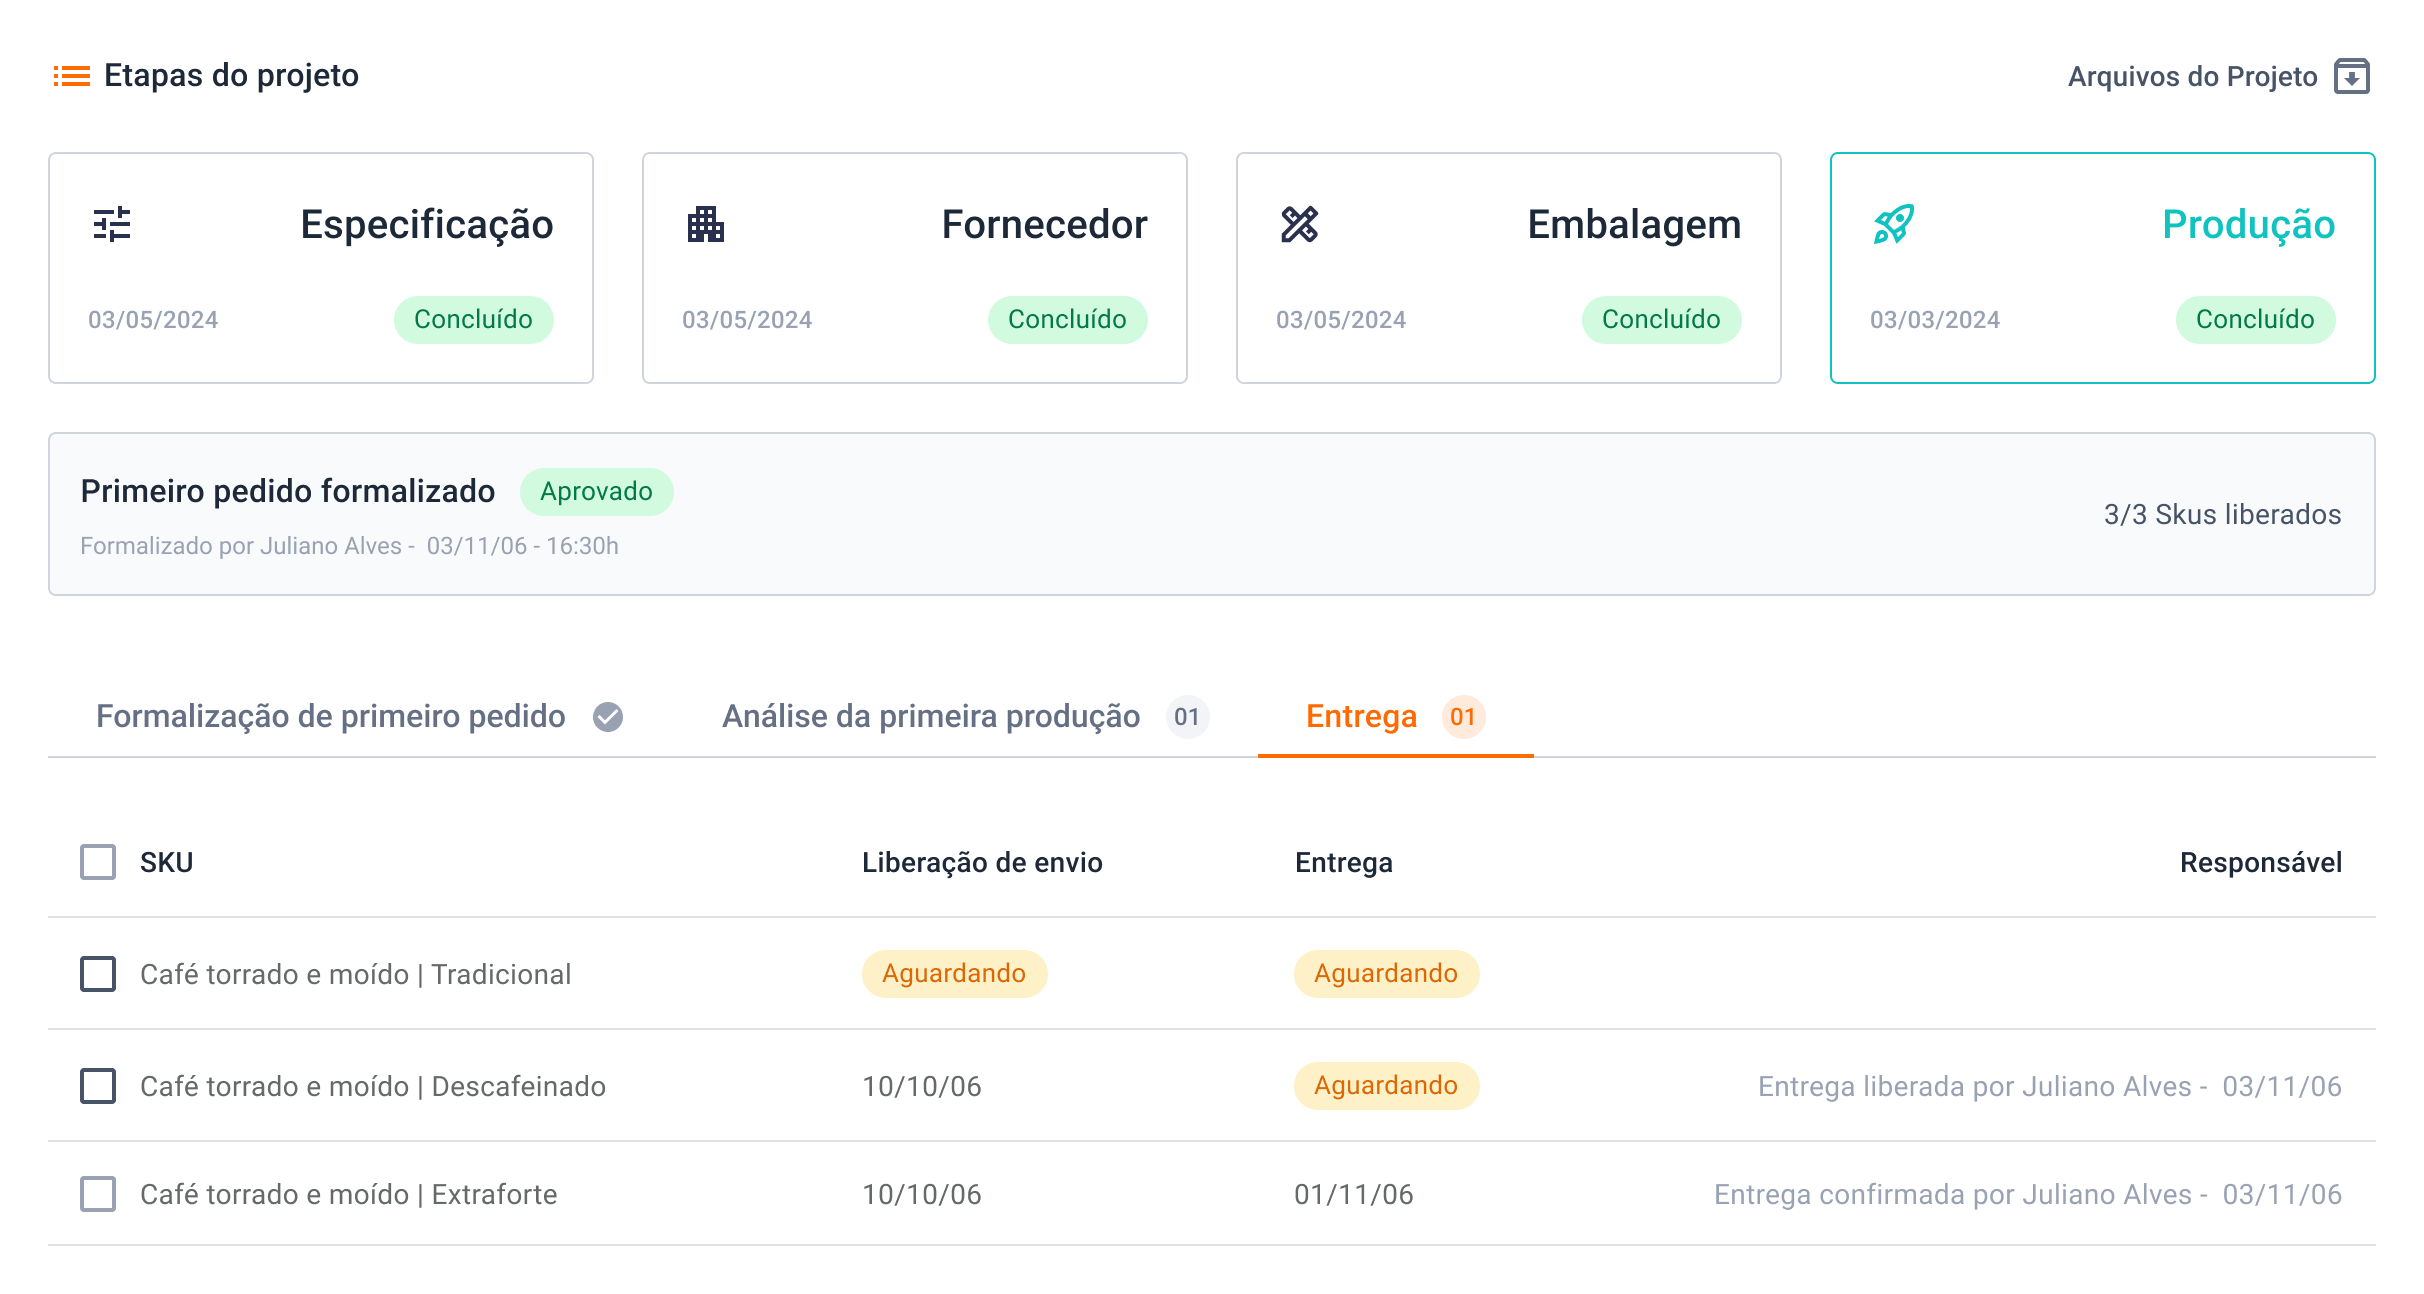This screenshot has width=2424, height=1294.
Task: Click Aguardando in Descafeinado's Entrega column
Action: coord(1386,1086)
